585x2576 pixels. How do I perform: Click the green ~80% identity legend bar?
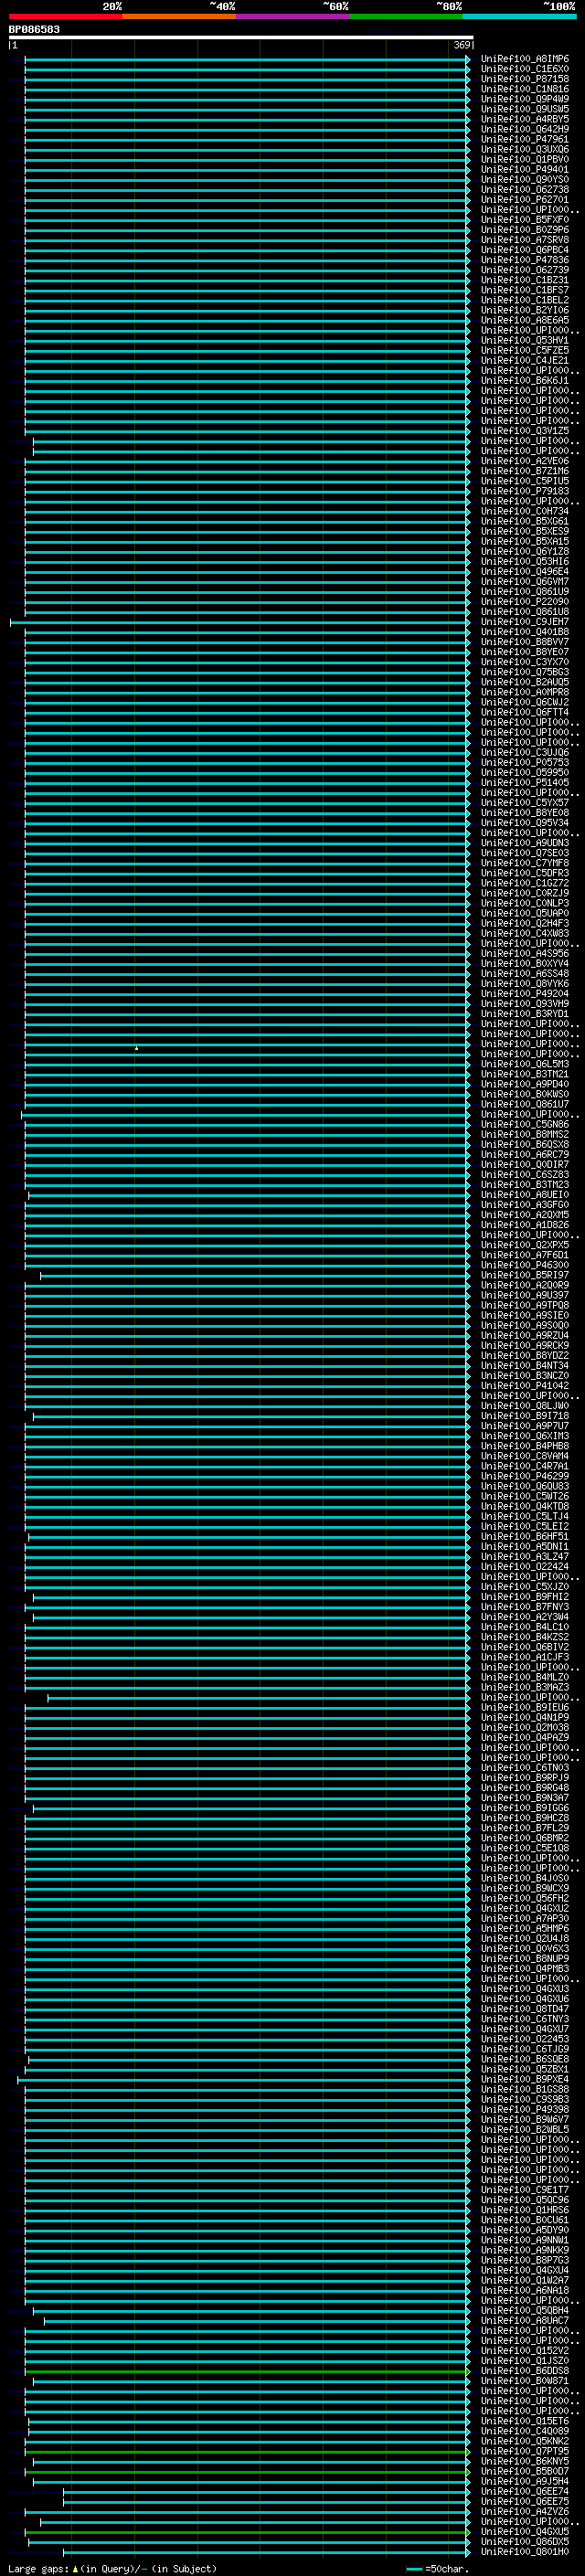pos(406,16)
